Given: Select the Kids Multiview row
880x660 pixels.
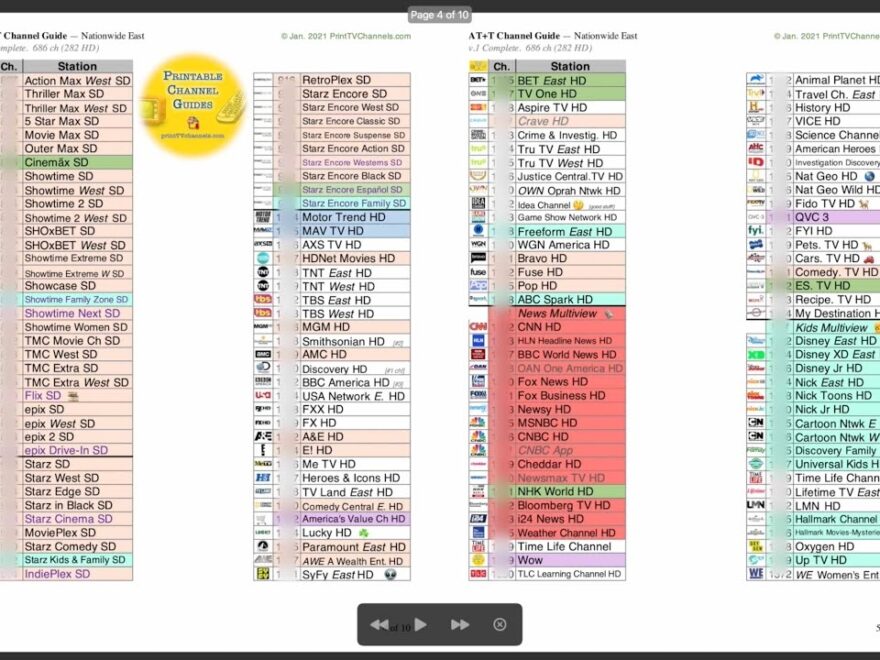Looking at the screenshot, I should (x=813, y=327).
